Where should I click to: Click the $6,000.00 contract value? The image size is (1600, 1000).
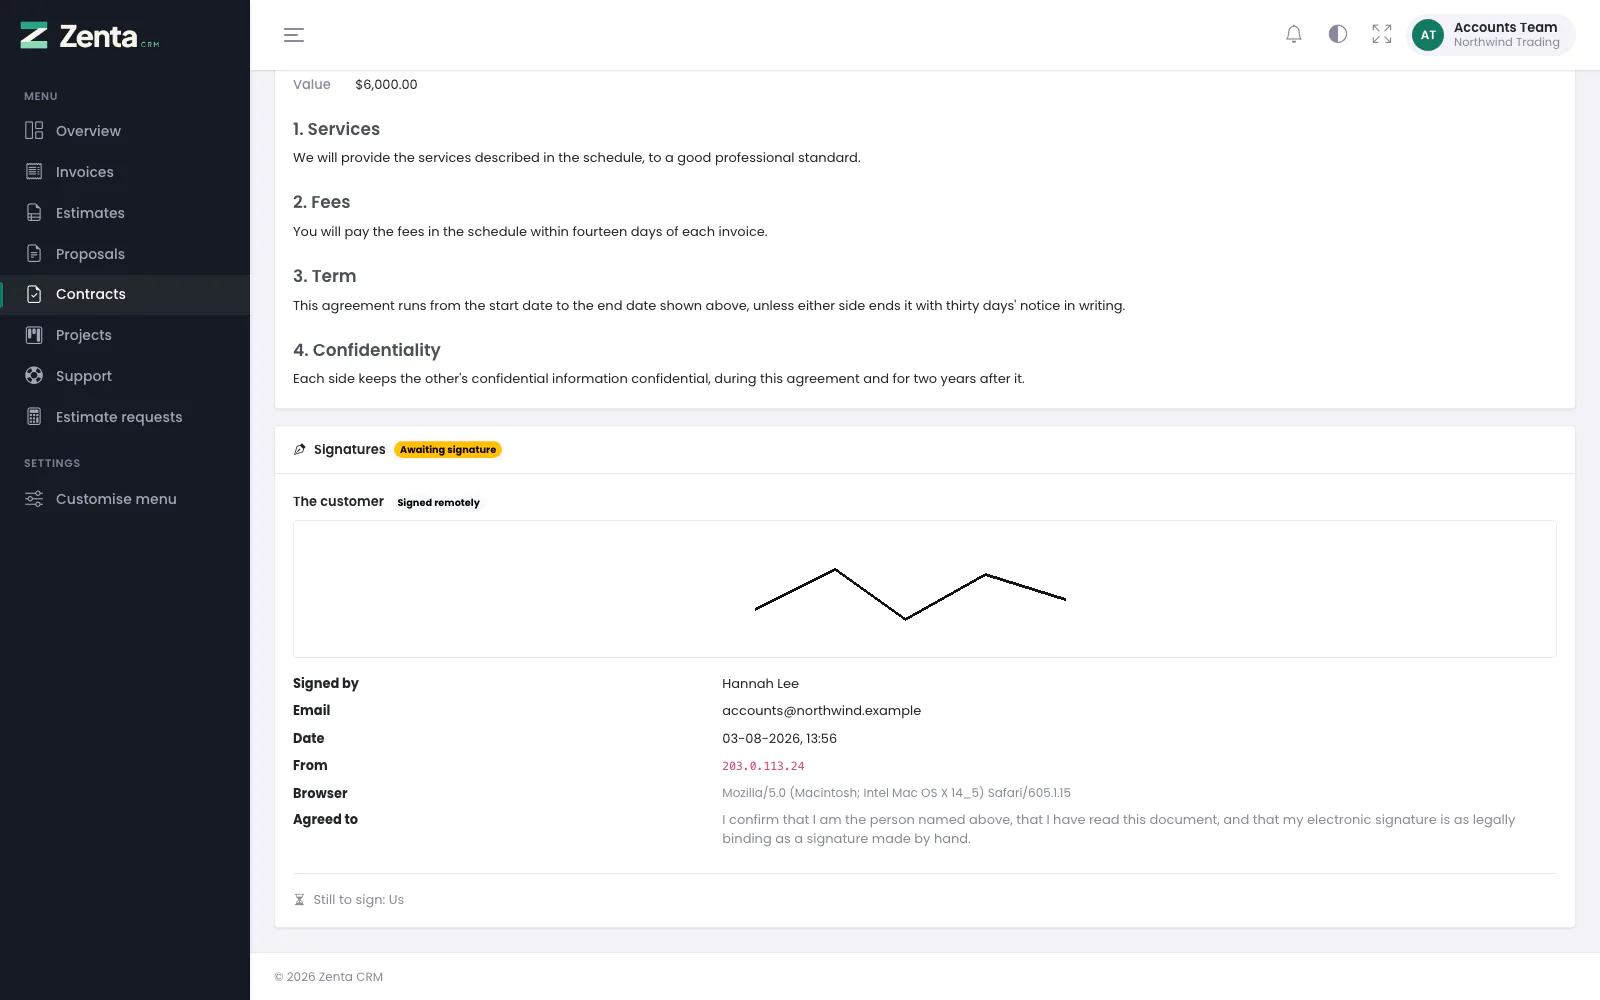386,85
